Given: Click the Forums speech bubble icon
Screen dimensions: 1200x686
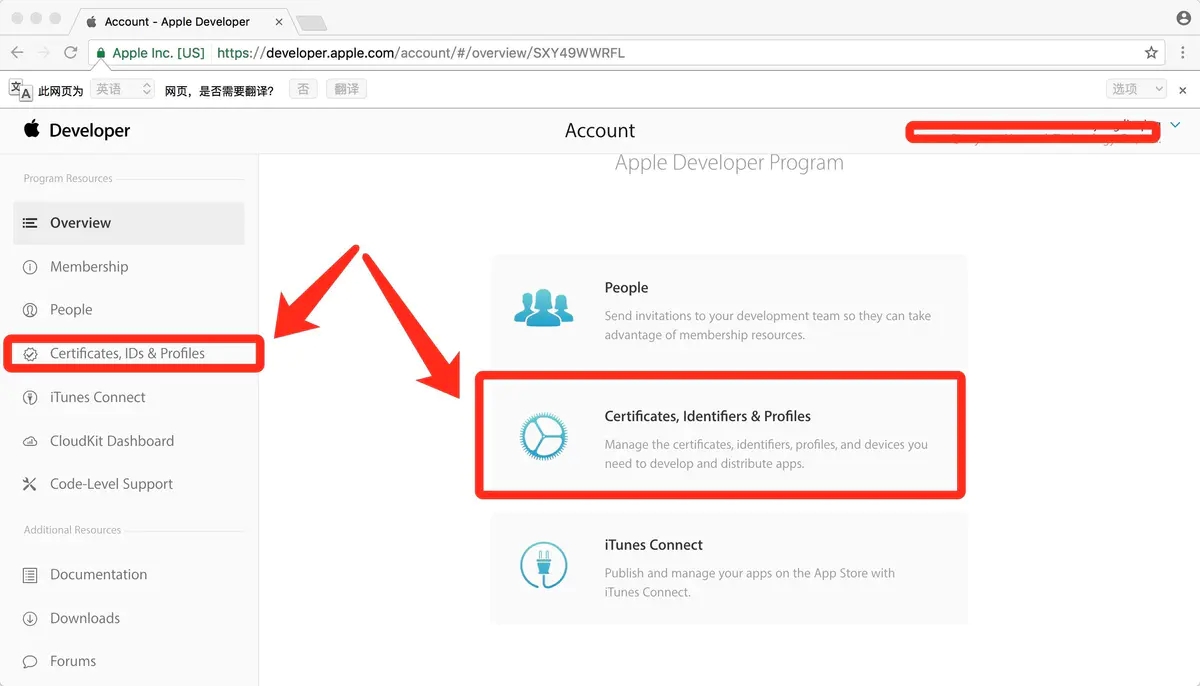Looking at the screenshot, I should point(30,661).
